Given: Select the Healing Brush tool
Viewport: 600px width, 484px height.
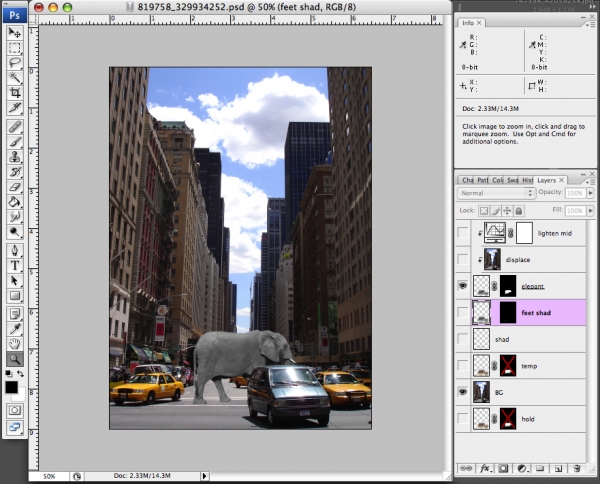Looking at the screenshot, I should 15,127.
